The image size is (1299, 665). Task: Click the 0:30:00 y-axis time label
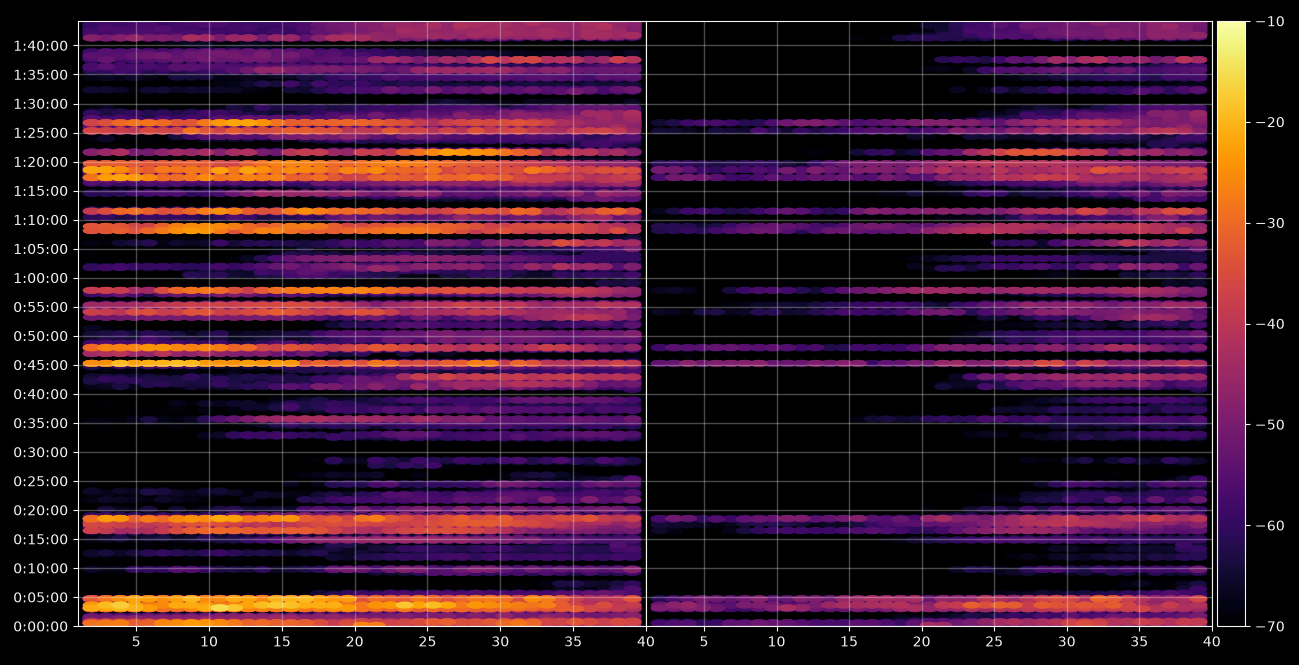point(41,452)
